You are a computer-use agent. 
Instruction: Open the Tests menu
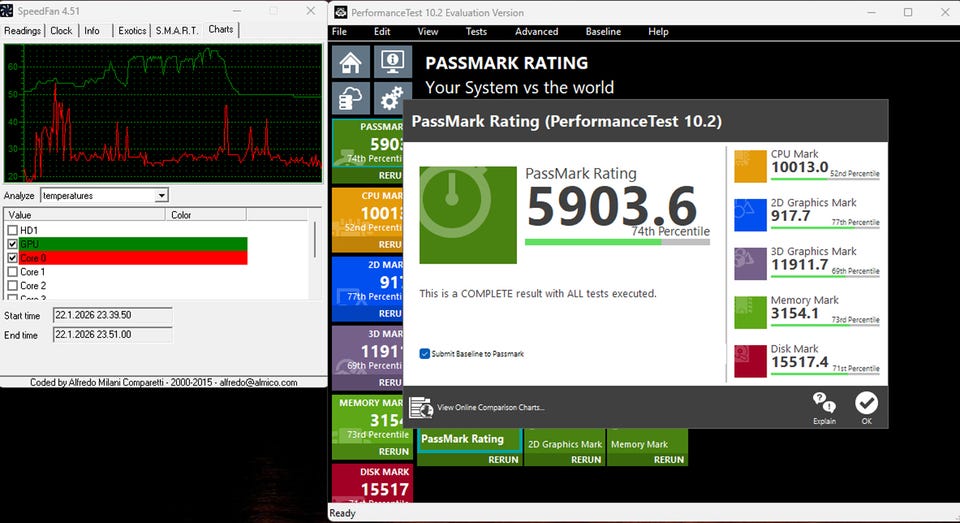tap(476, 31)
